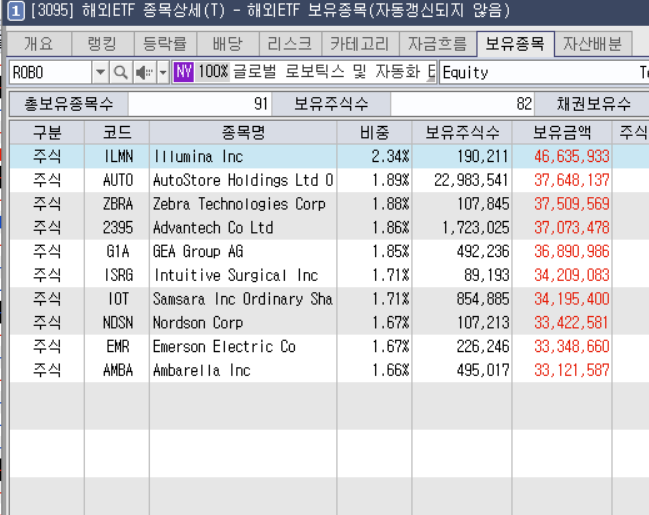Select the Illumina Inc row name
This screenshot has height=515, width=649.
point(198,156)
